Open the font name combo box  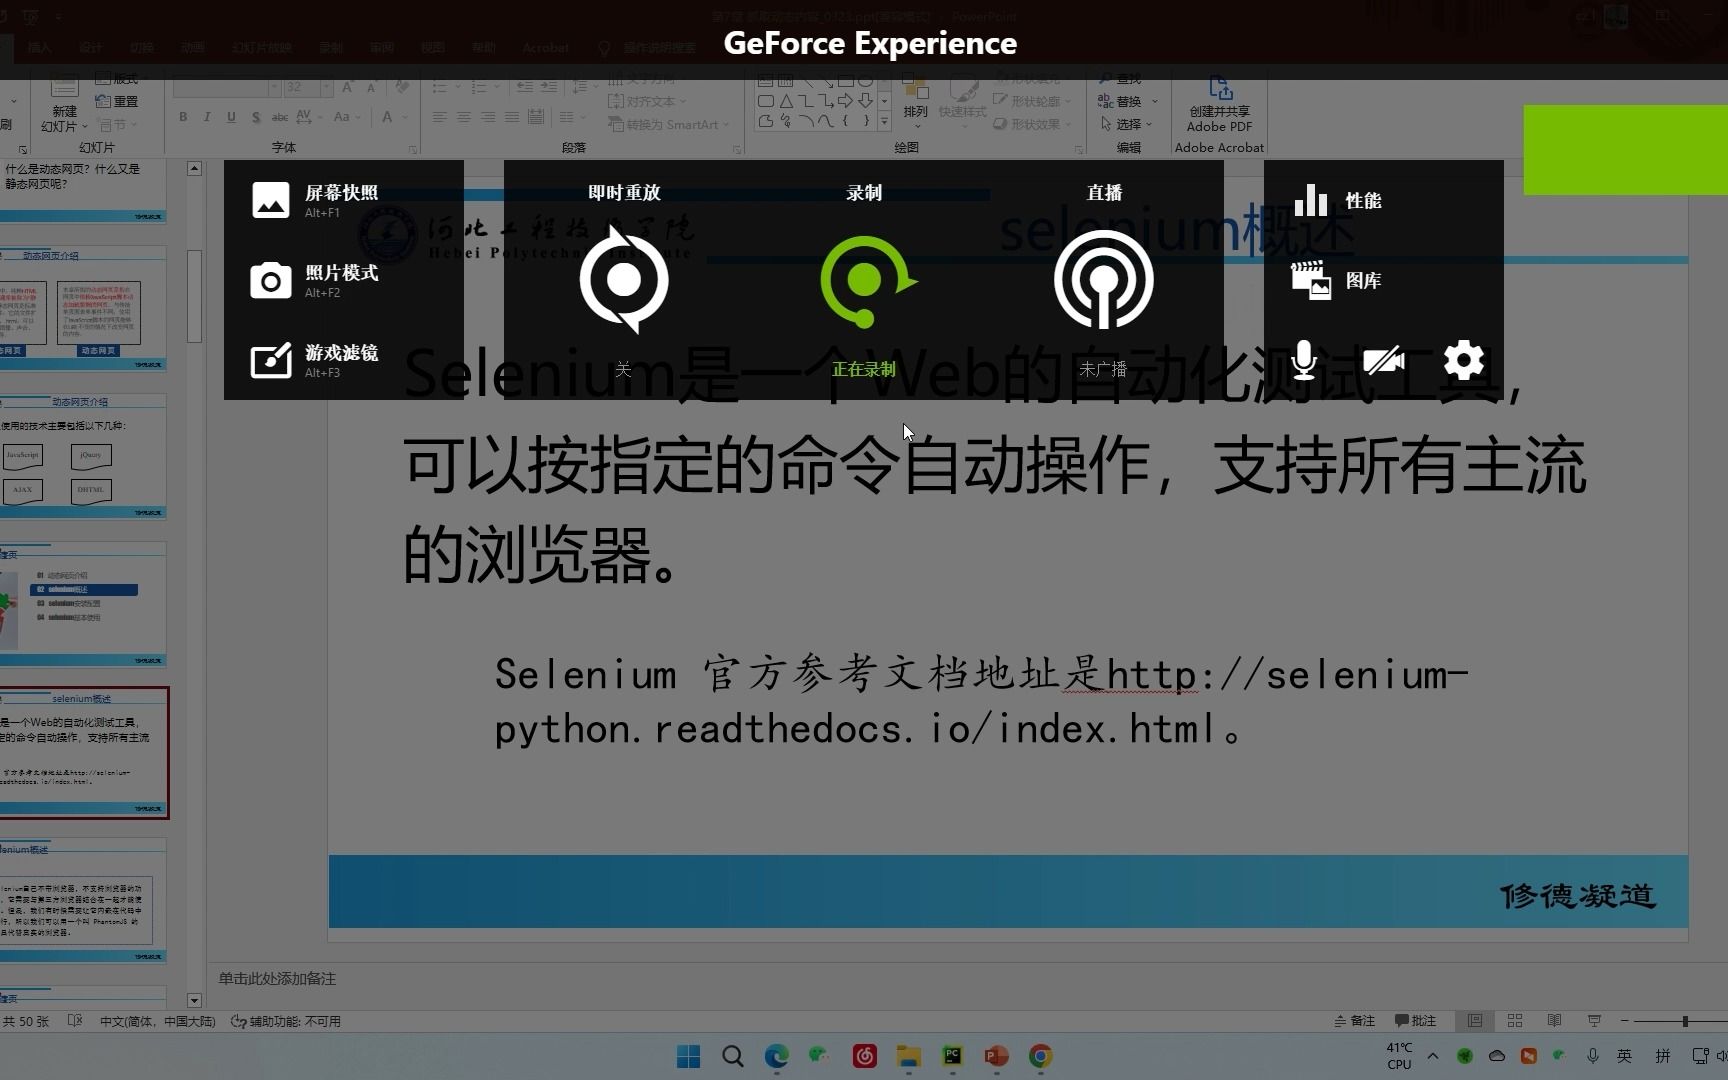(226, 88)
